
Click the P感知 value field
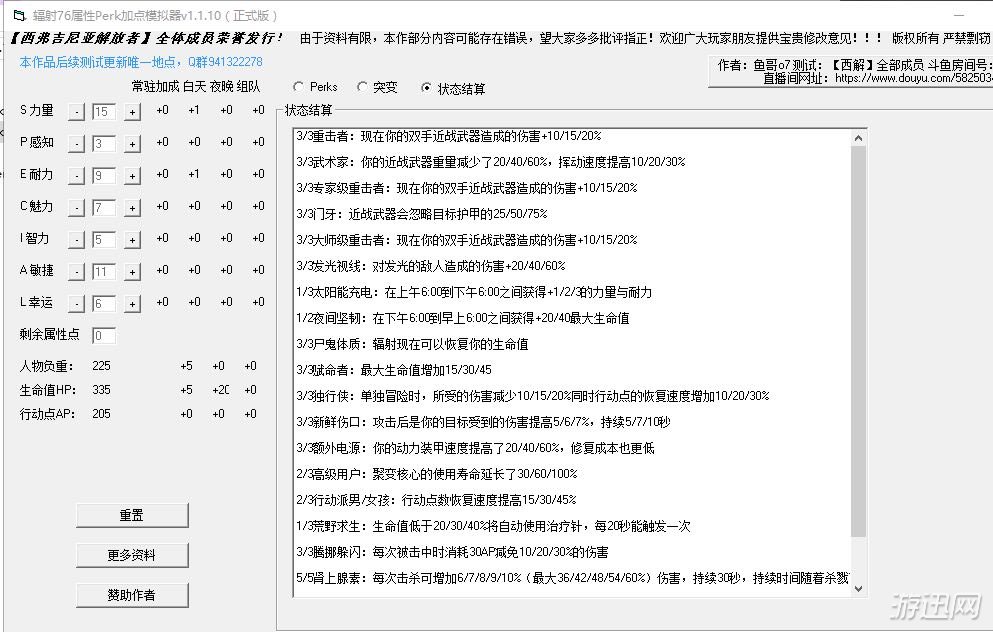104,144
